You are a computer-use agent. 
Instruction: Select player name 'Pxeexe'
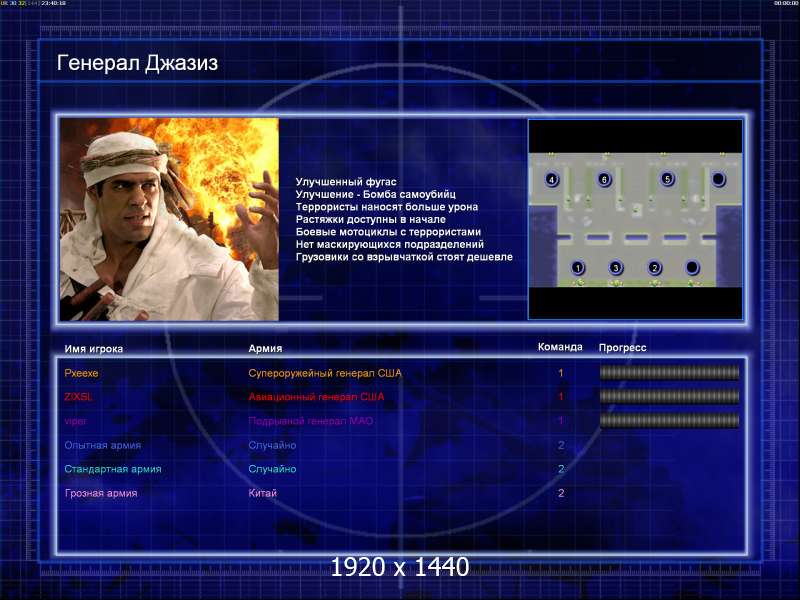pyautogui.click(x=81, y=373)
